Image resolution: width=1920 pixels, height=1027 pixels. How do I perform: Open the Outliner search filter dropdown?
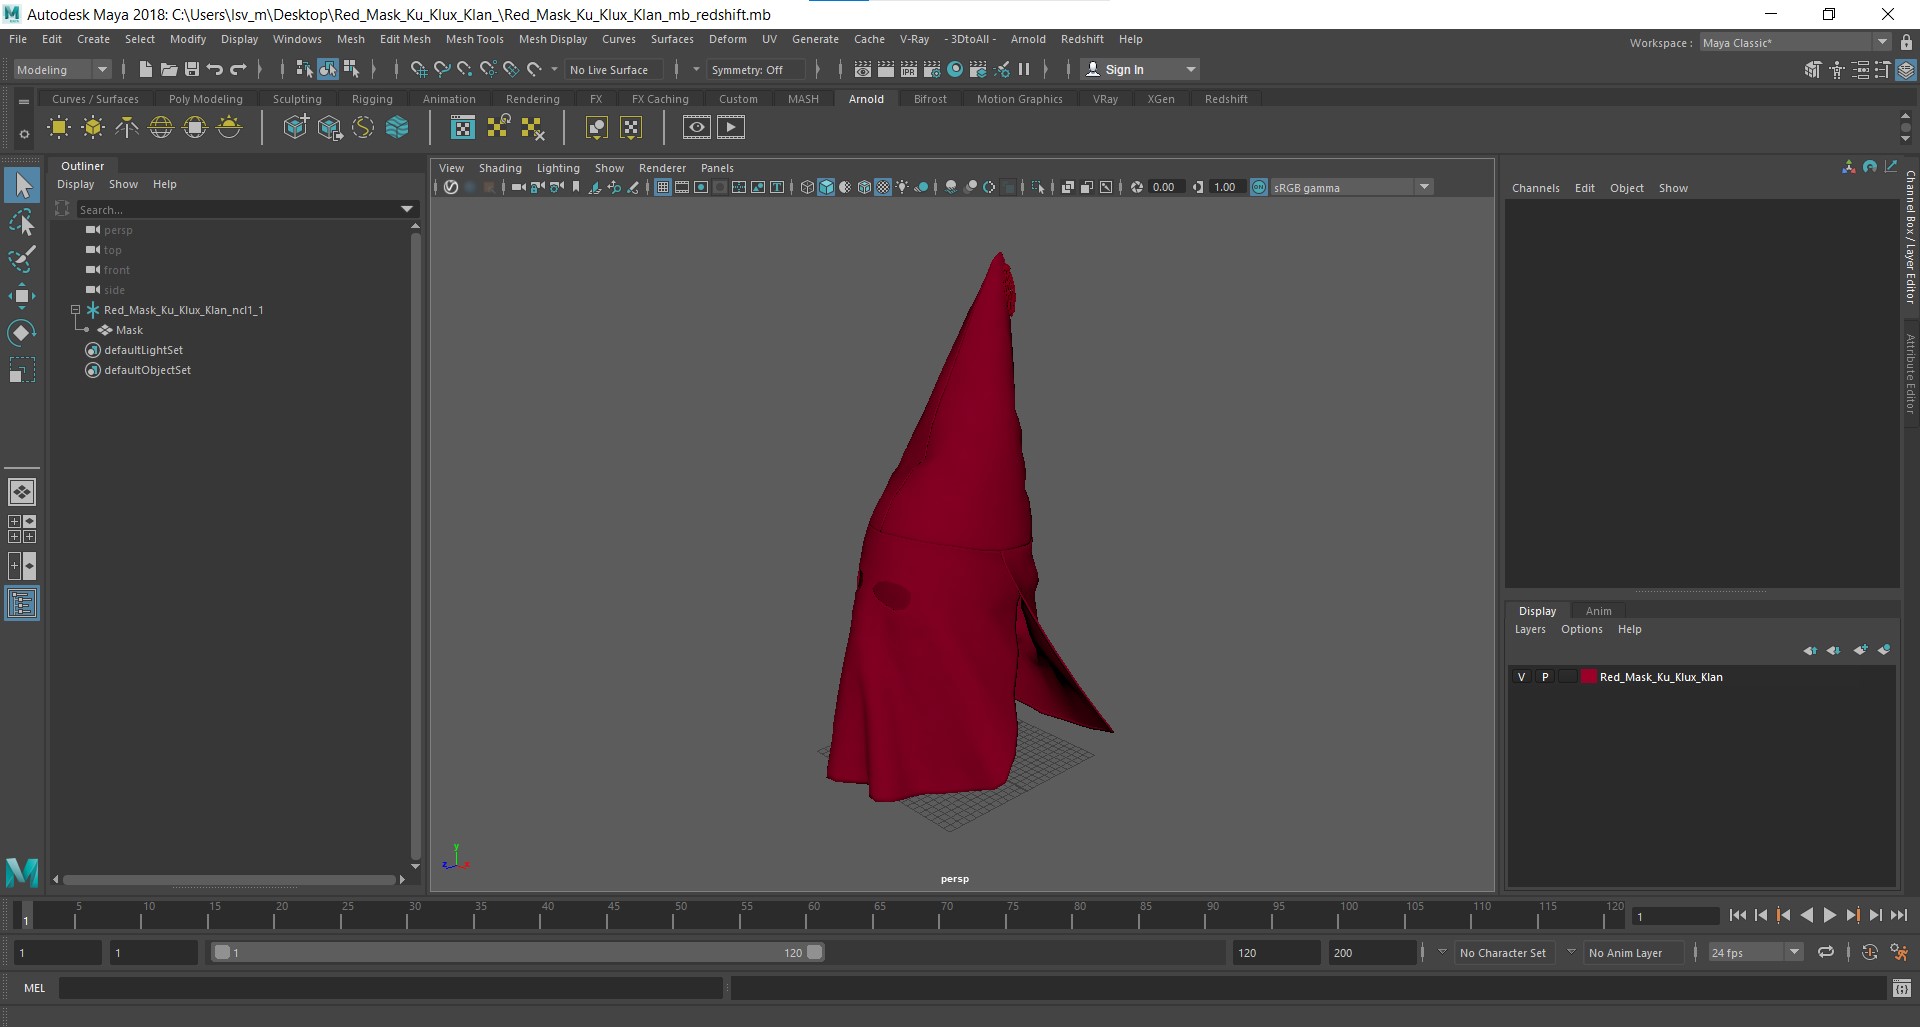click(407, 209)
